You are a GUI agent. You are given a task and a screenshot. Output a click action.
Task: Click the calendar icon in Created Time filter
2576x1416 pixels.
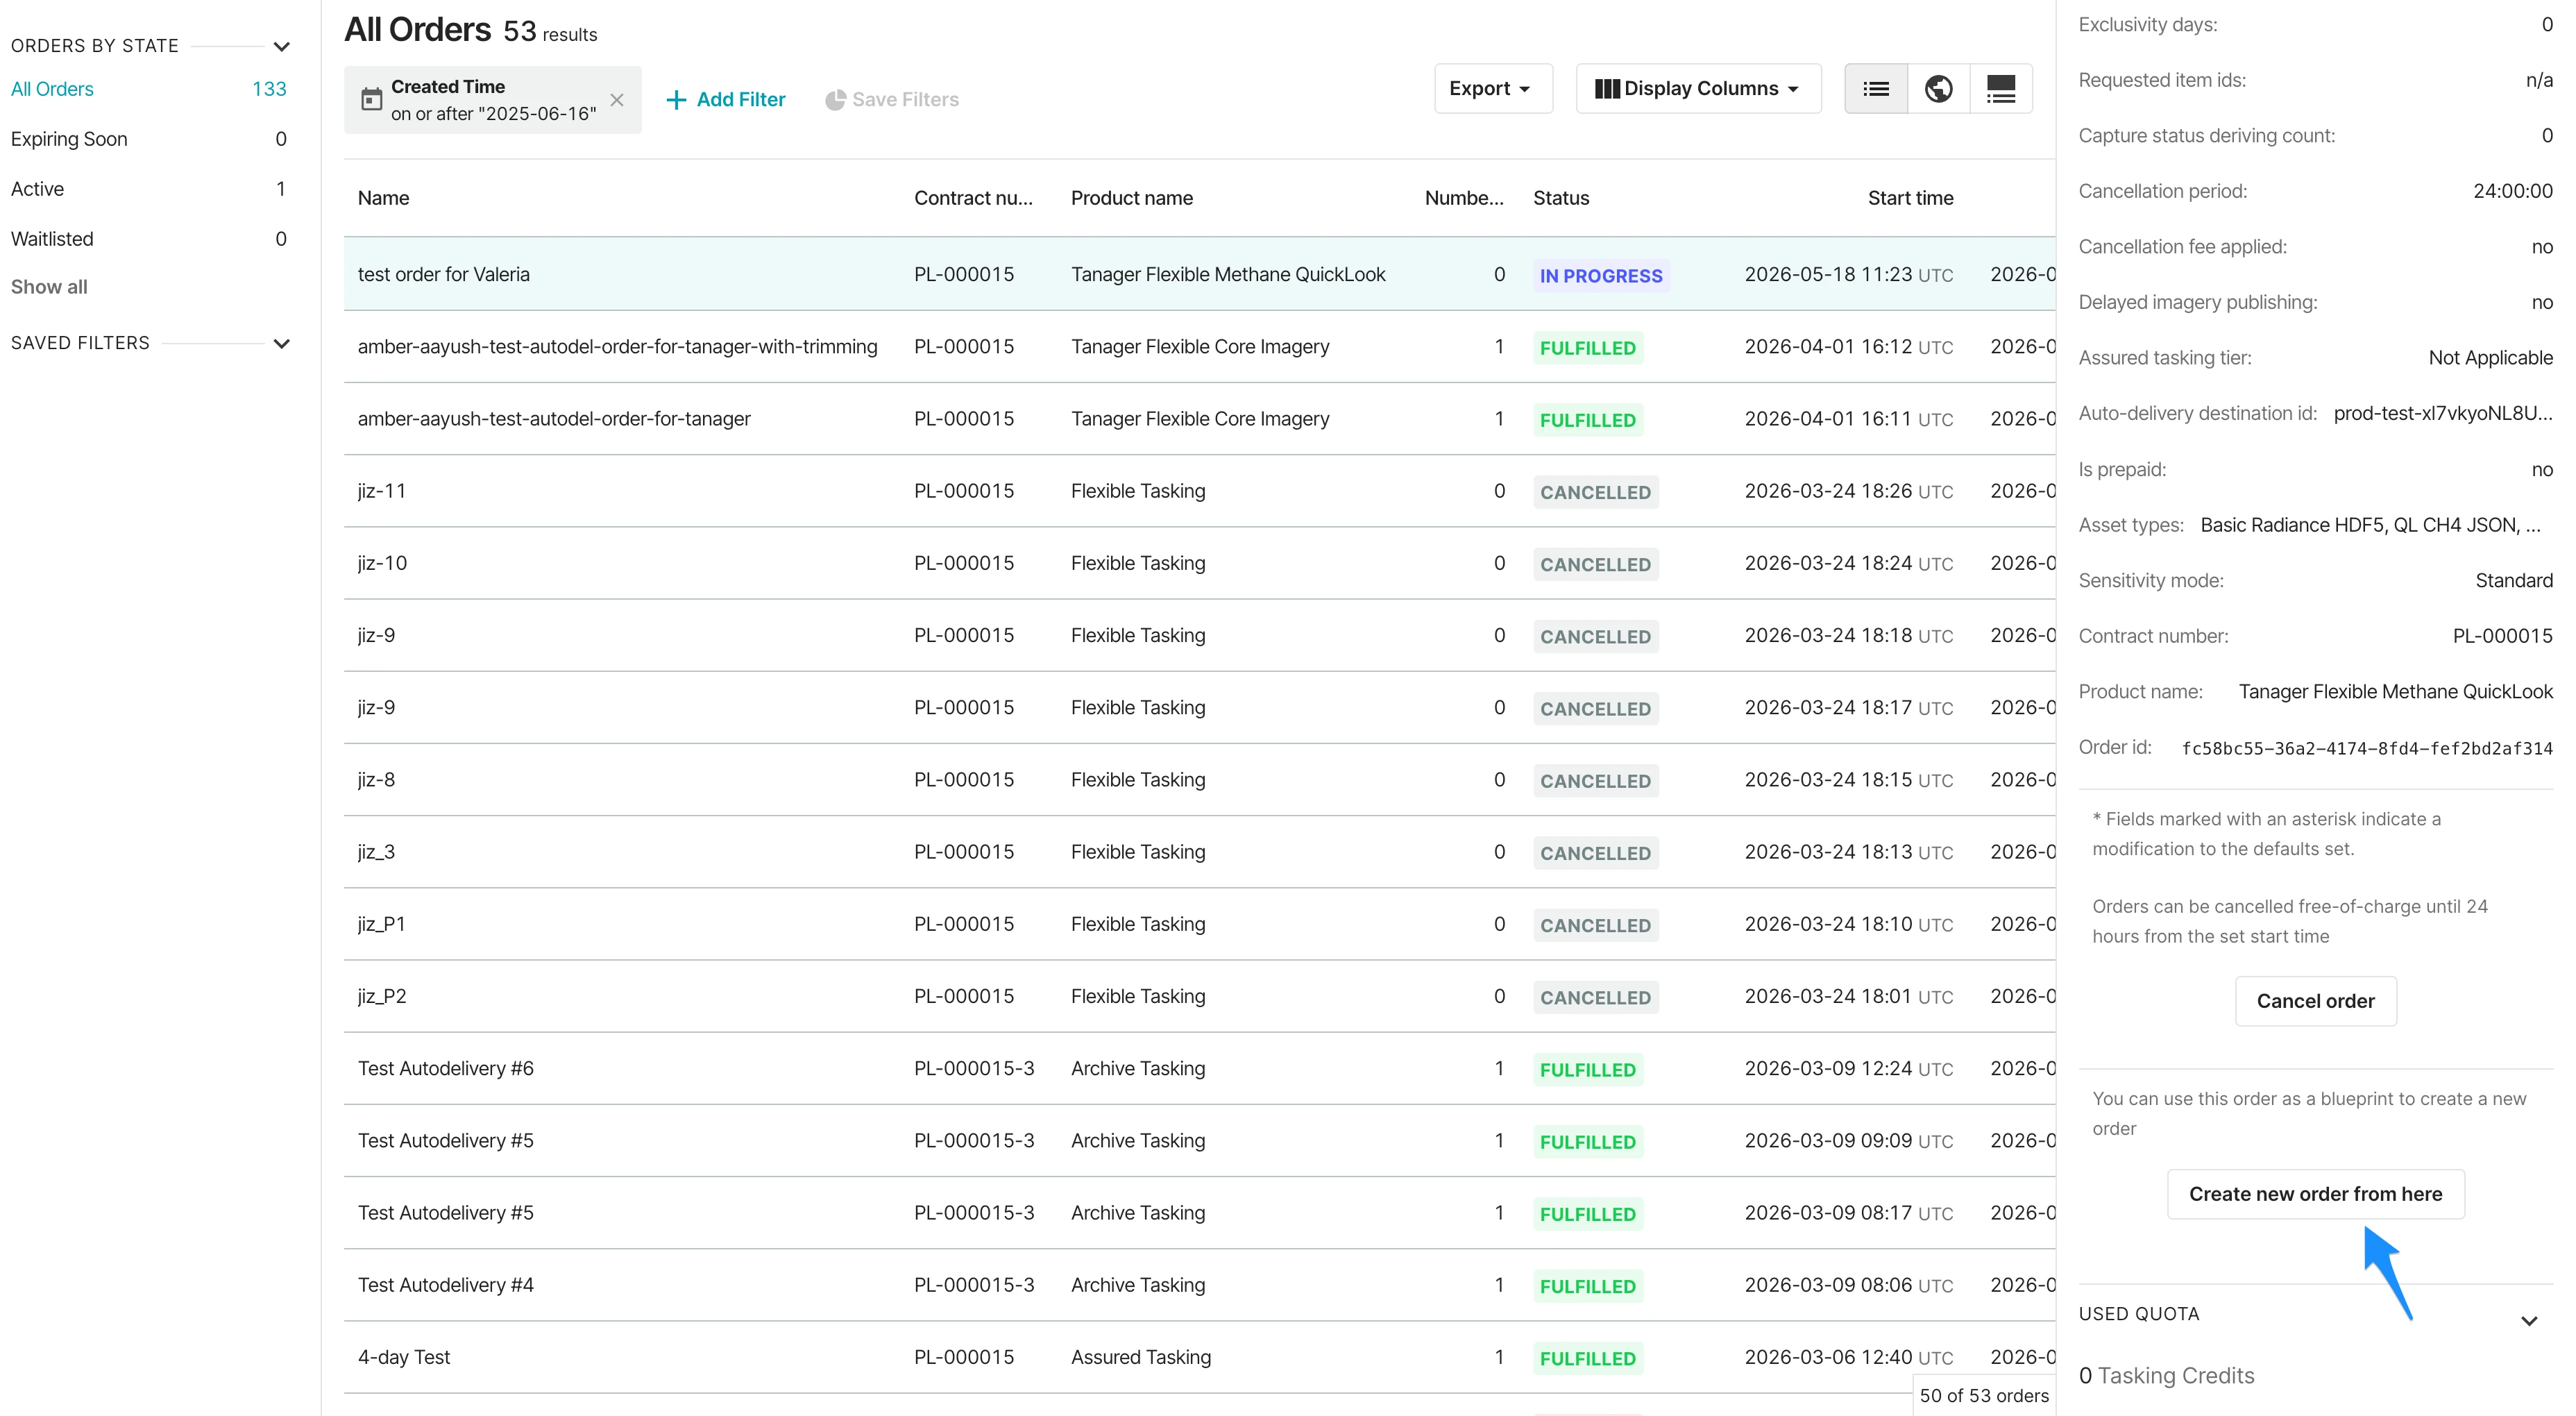point(371,99)
